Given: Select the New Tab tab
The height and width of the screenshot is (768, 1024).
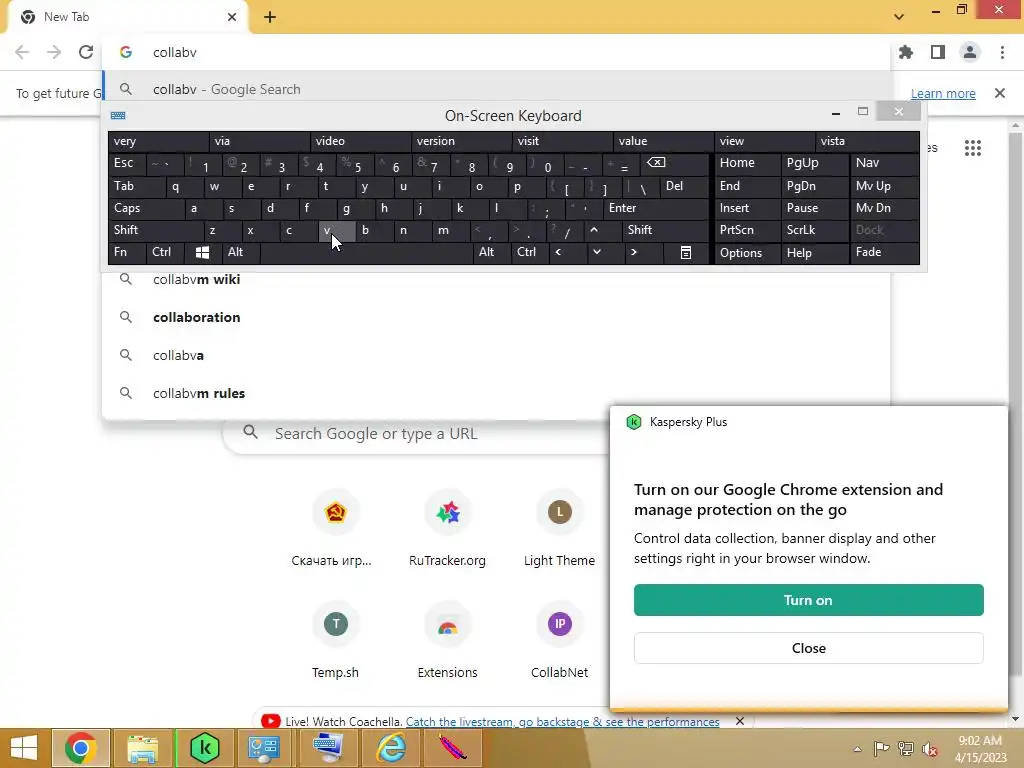Looking at the screenshot, I should click(x=129, y=17).
